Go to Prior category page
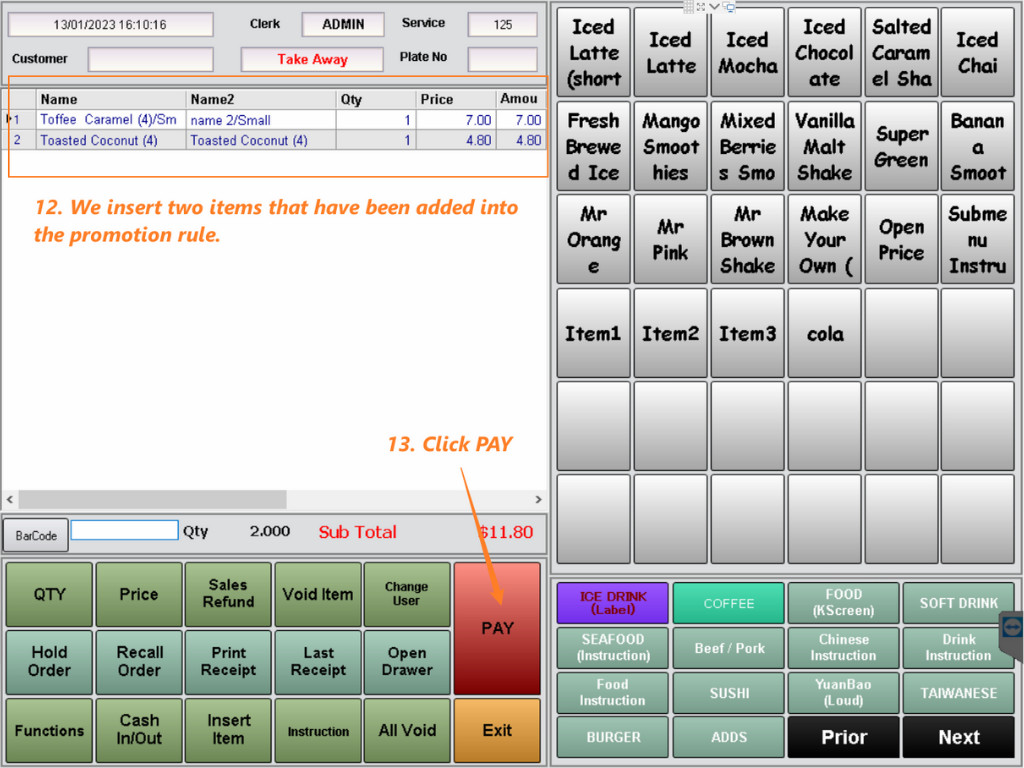This screenshot has width=1024, height=768. click(x=843, y=737)
